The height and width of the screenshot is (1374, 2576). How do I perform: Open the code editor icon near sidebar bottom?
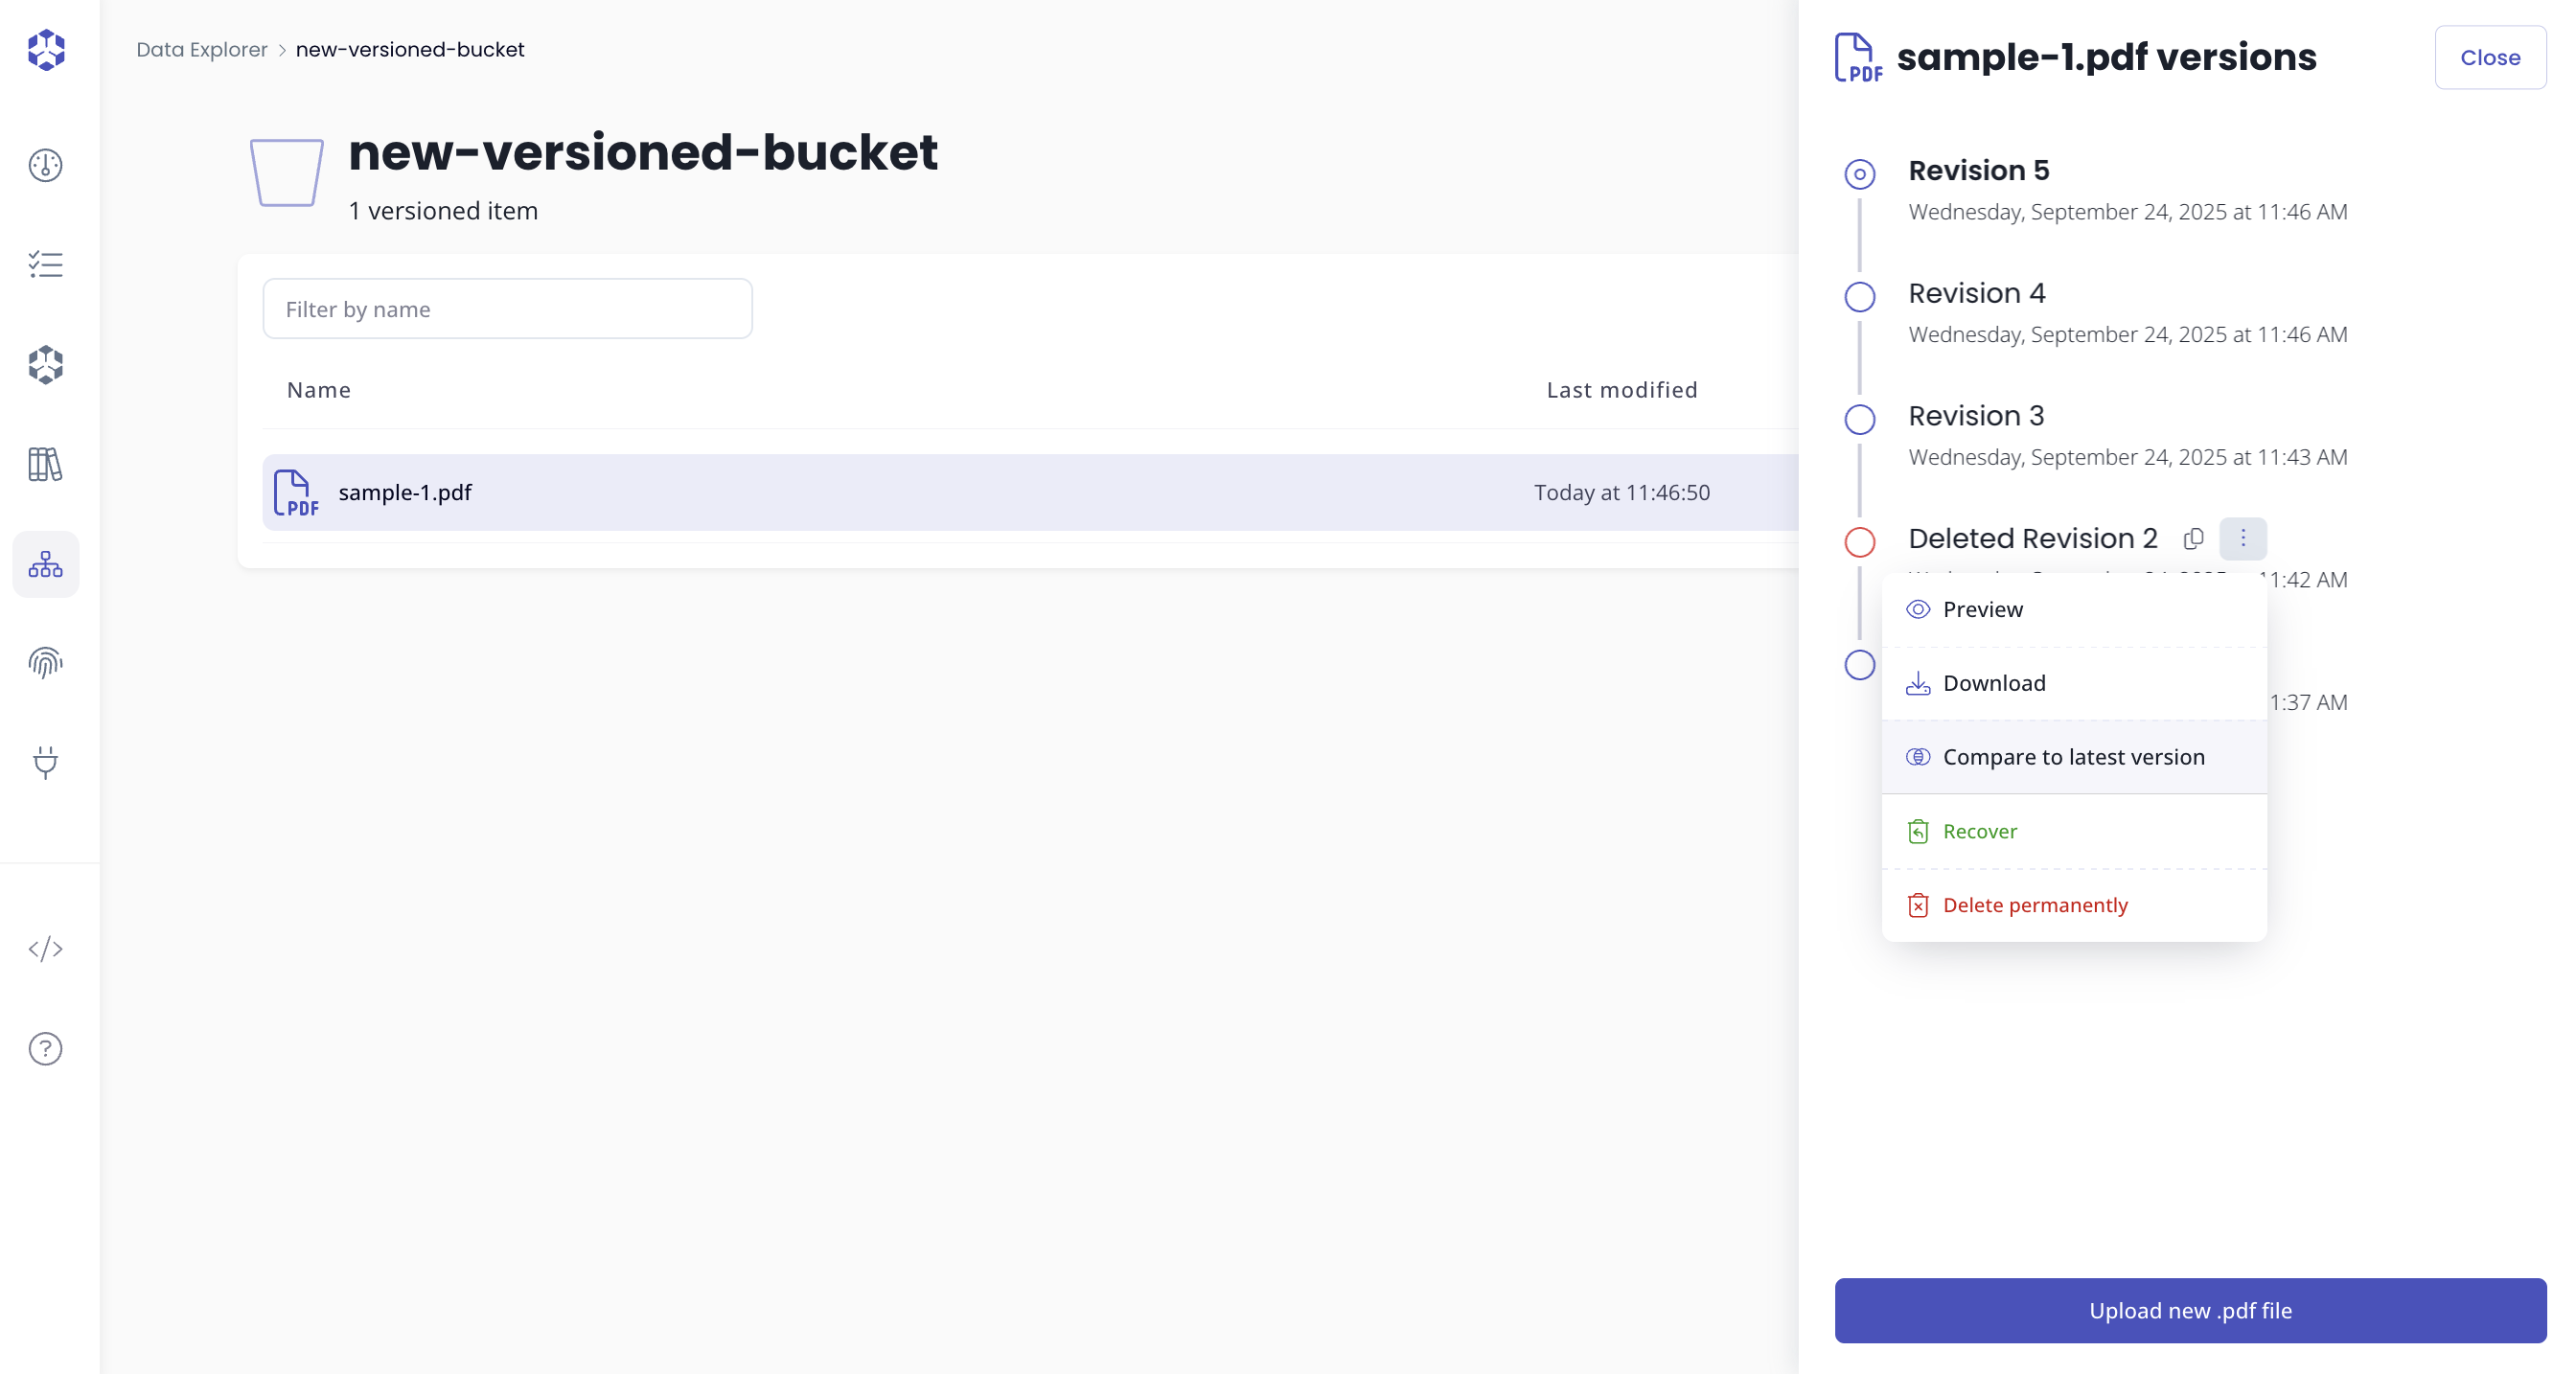[x=46, y=950]
